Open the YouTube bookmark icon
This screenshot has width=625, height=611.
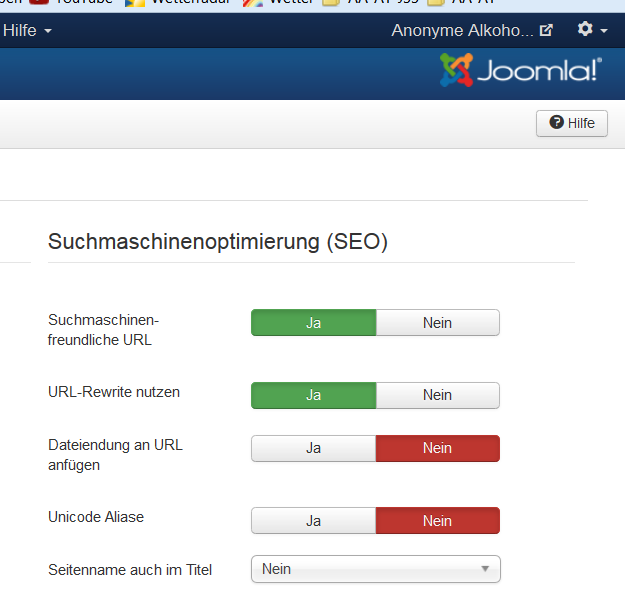(x=39, y=2)
